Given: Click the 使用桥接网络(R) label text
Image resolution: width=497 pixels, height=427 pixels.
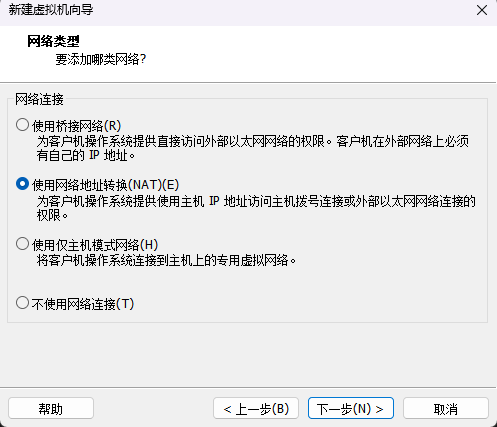Looking at the screenshot, I should (76, 126).
